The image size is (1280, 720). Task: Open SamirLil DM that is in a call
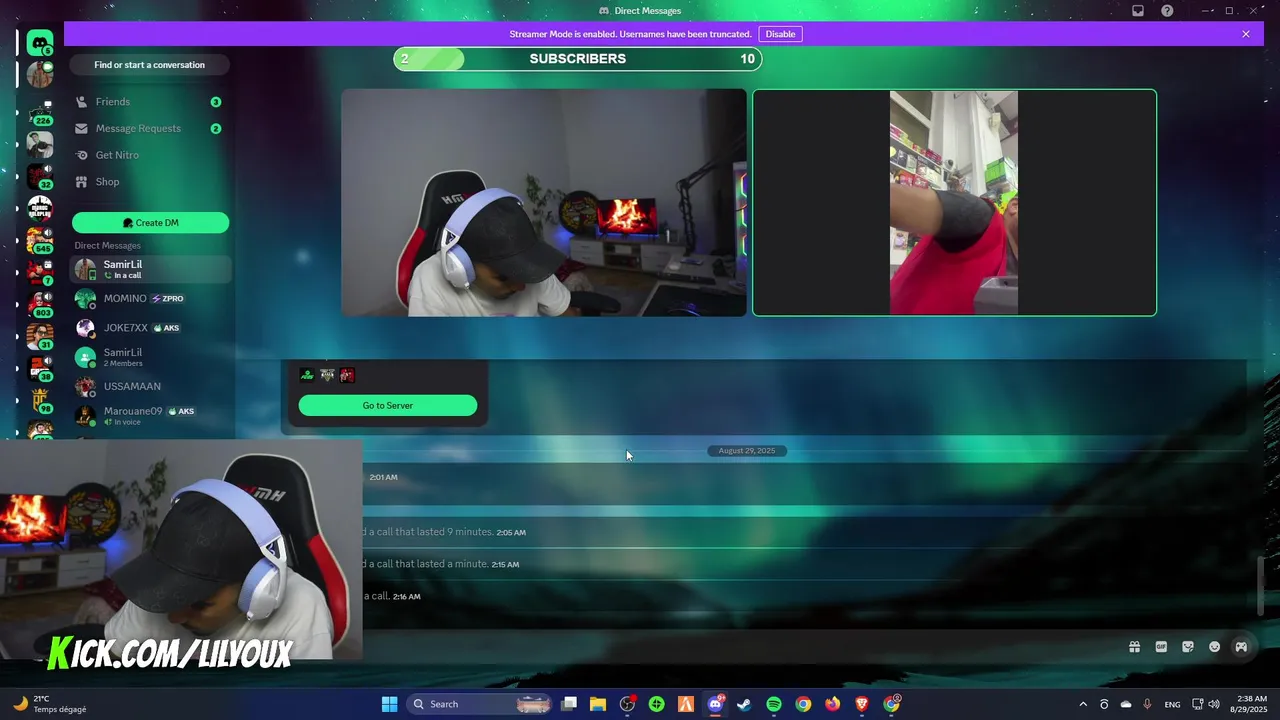coord(150,269)
